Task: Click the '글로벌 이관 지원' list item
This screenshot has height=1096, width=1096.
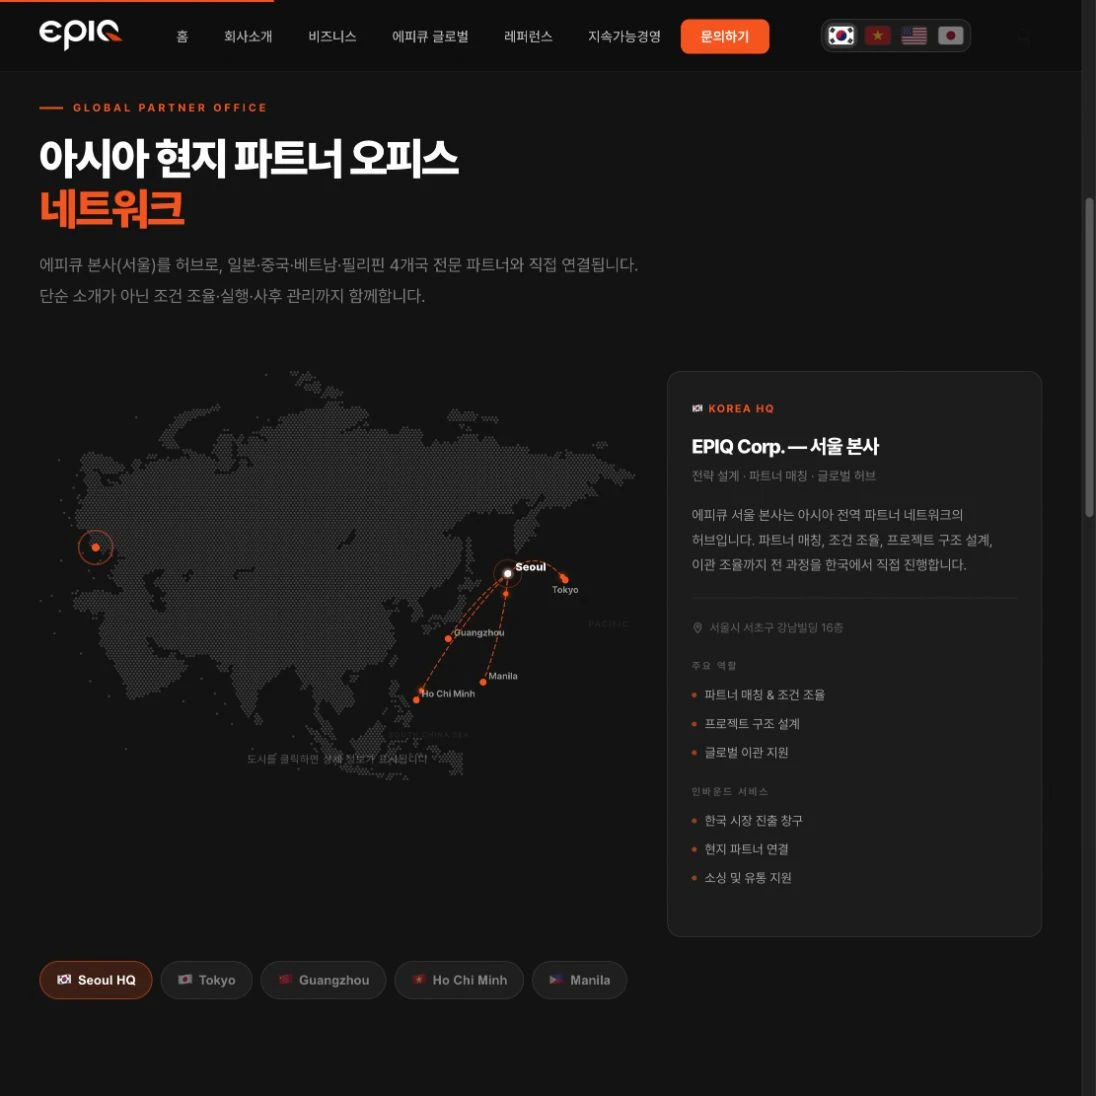Action: point(747,752)
